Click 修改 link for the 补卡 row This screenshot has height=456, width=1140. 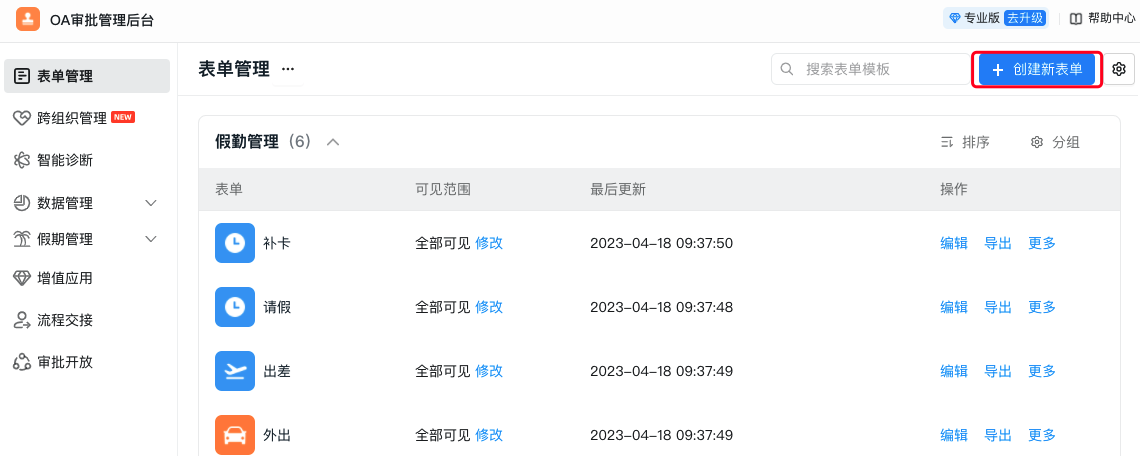tap(489, 244)
